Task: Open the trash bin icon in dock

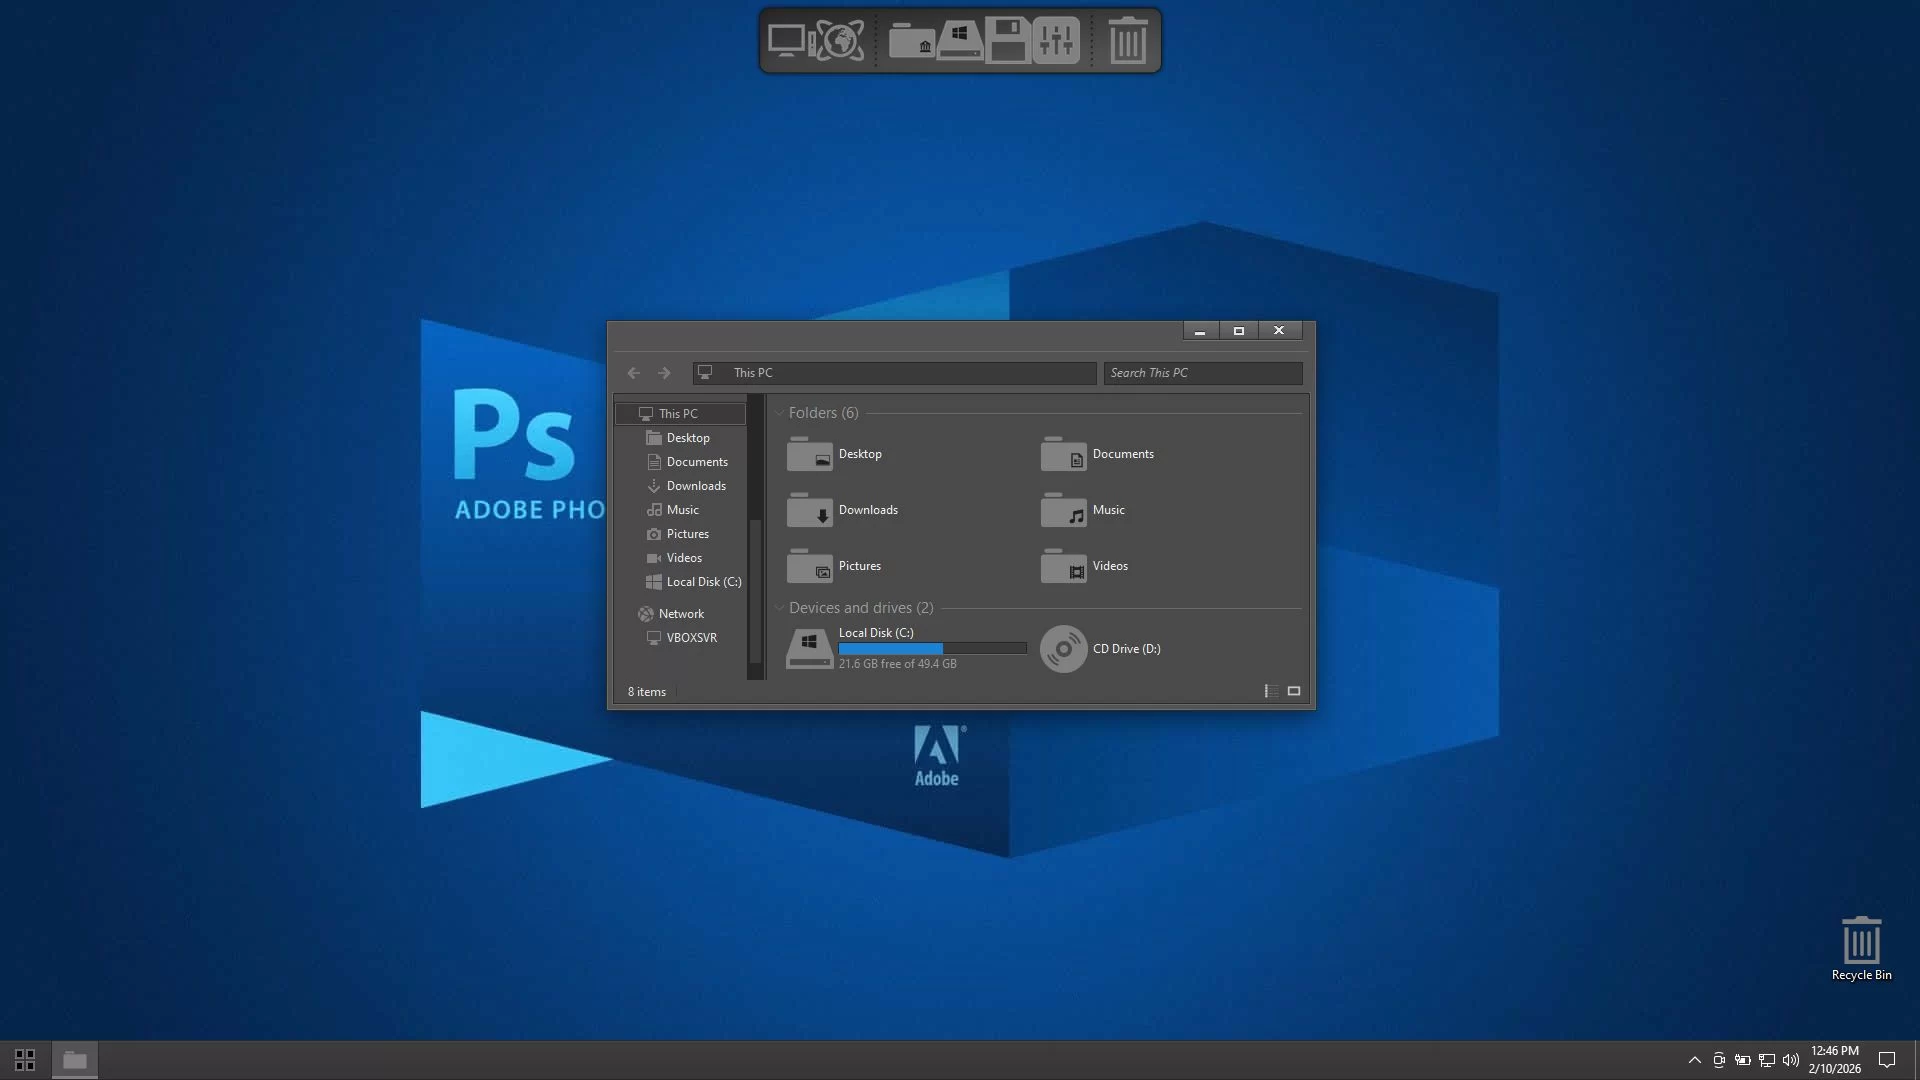Action: (x=1128, y=41)
